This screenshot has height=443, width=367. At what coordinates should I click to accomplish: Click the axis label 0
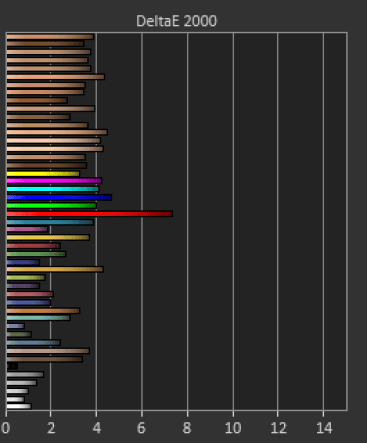(5, 428)
